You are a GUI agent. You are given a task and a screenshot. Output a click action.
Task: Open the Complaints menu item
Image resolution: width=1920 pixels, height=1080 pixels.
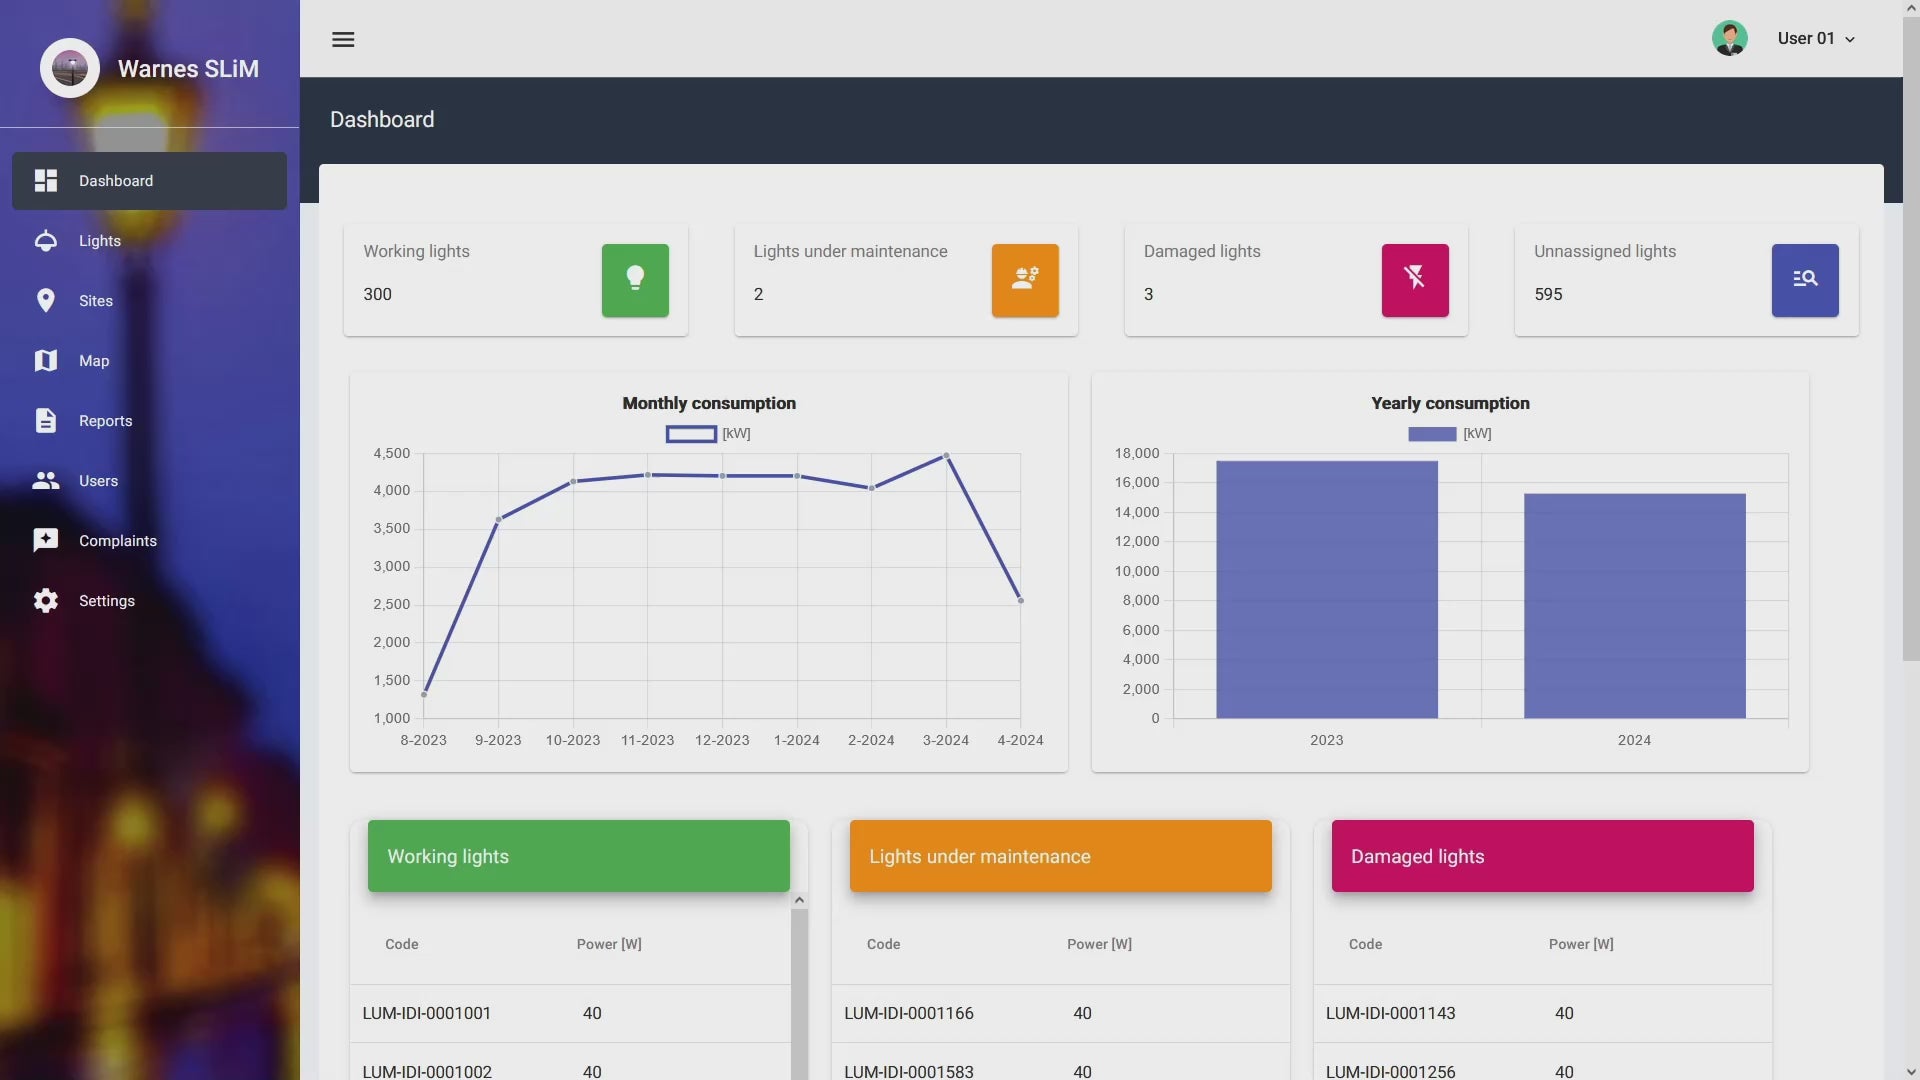coord(149,541)
